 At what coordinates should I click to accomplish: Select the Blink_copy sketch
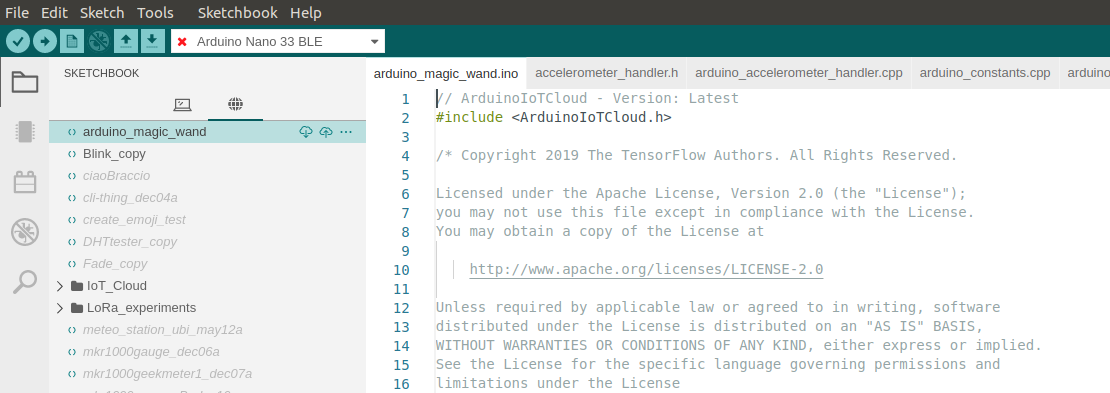[x=207, y=154]
